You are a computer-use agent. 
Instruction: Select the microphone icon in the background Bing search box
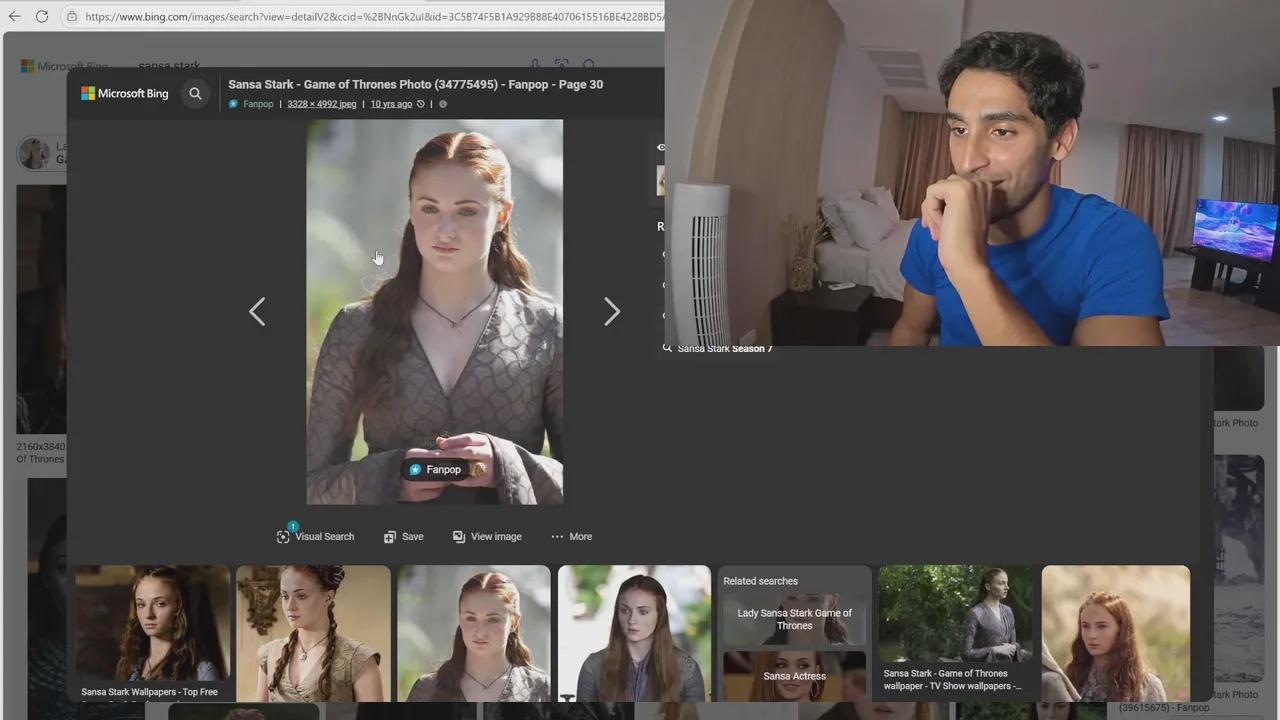click(x=535, y=65)
